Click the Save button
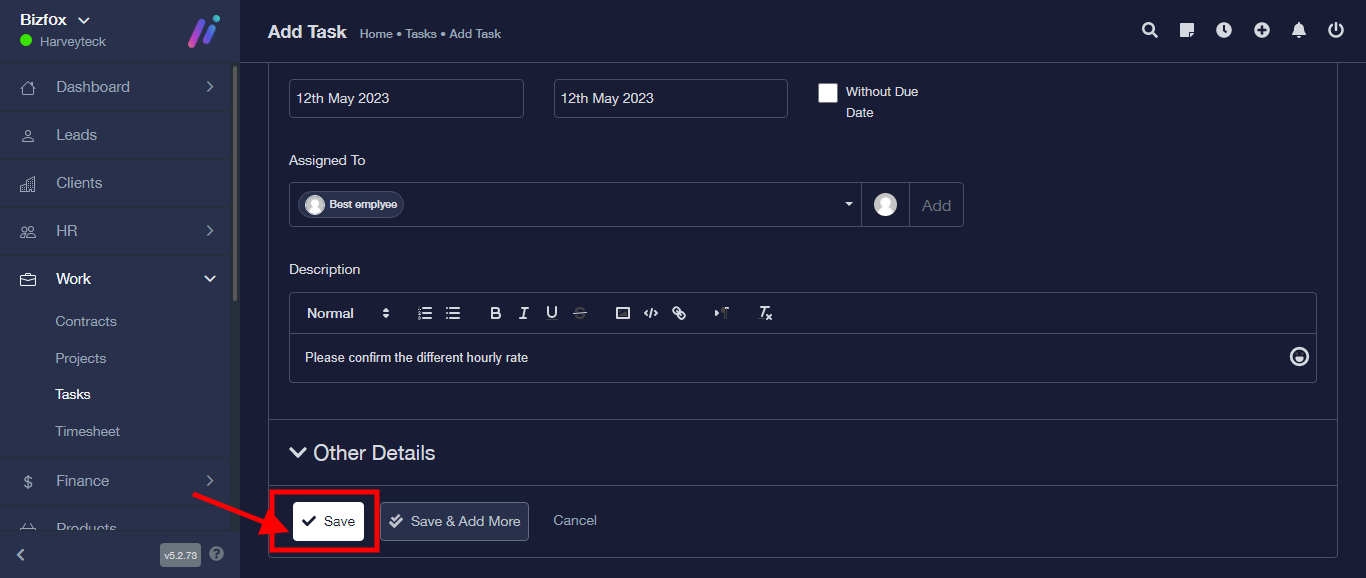 (x=328, y=521)
